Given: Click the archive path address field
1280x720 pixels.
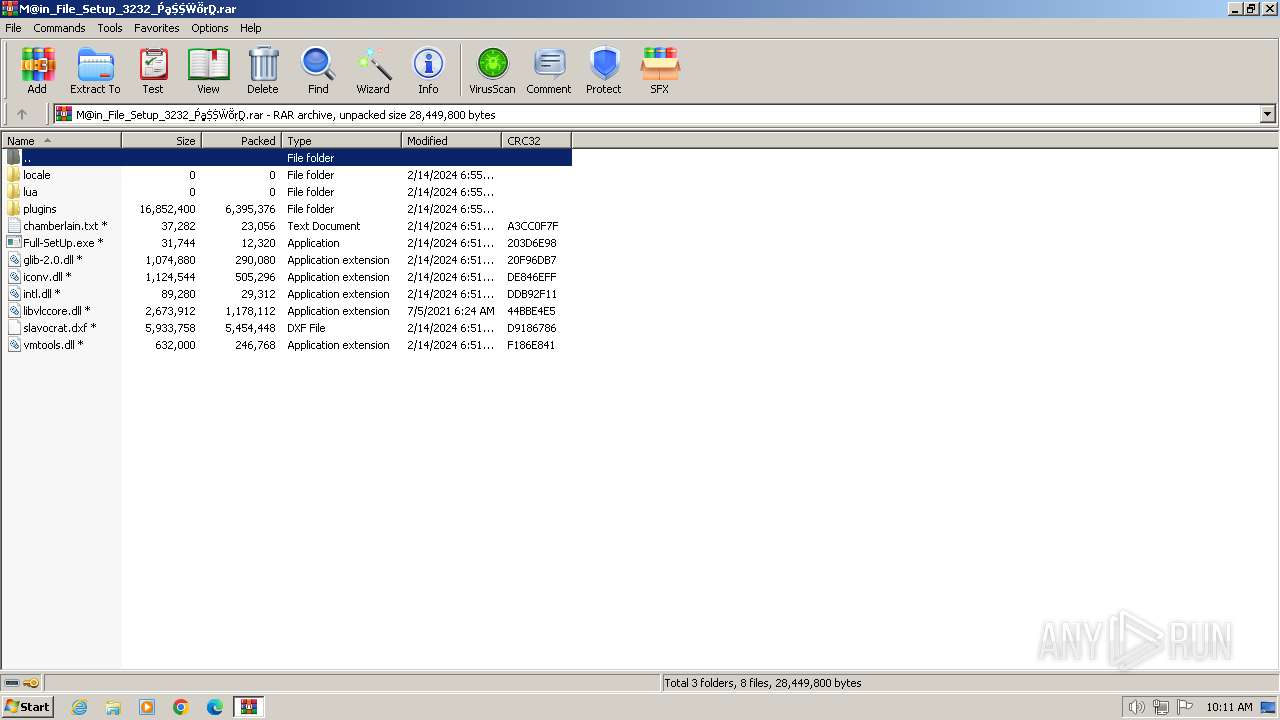Looking at the screenshot, I should coord(657,115).
